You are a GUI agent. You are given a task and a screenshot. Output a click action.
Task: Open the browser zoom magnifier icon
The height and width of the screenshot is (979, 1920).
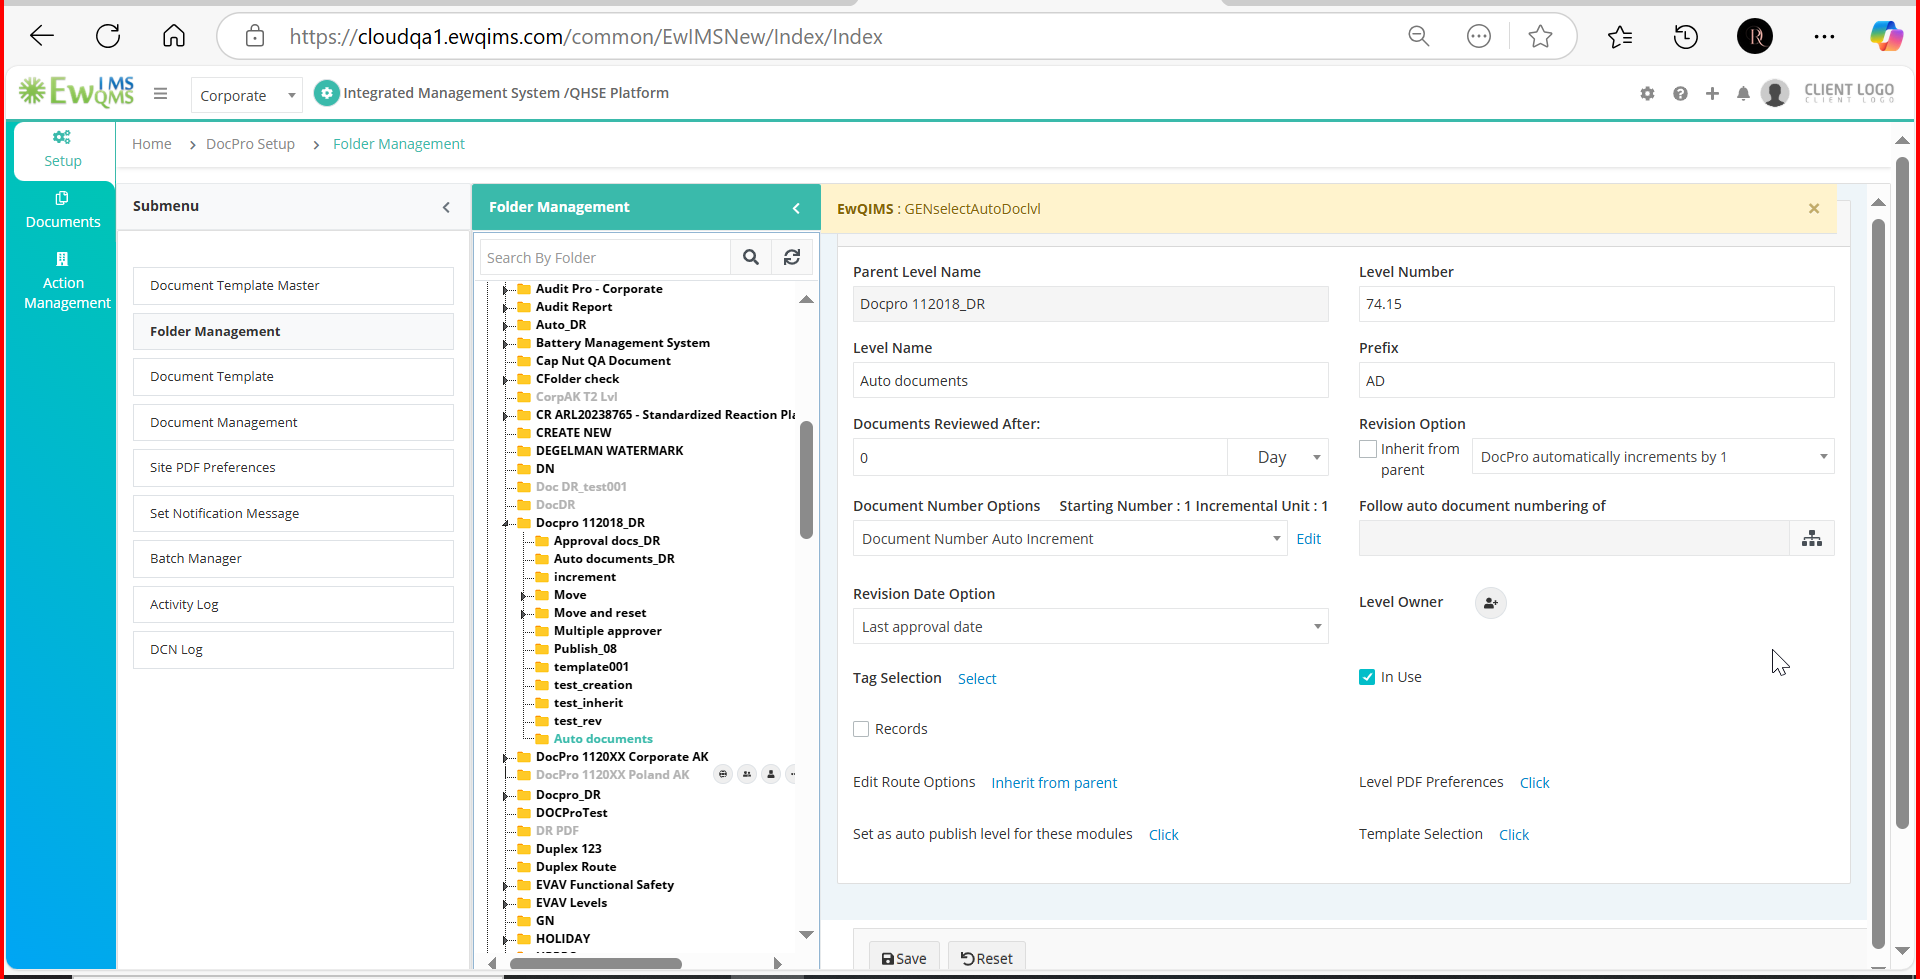(1419, 37)
